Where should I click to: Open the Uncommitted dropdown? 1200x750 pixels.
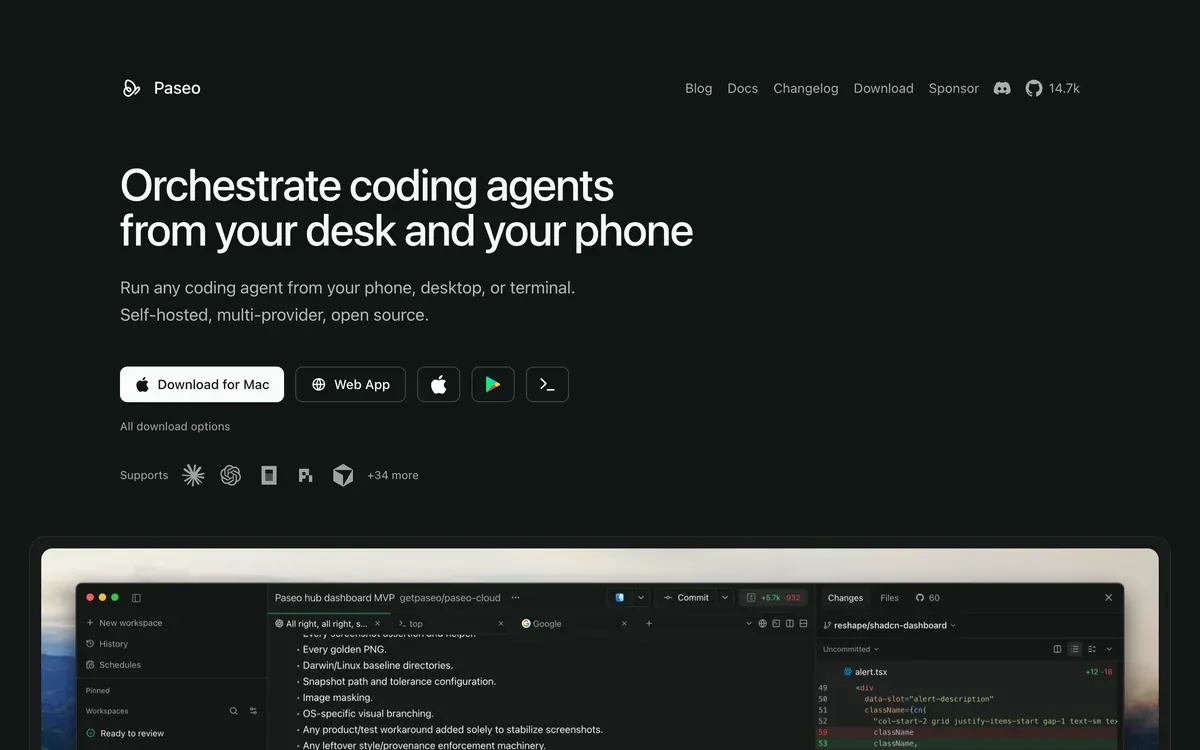[851, 649]
